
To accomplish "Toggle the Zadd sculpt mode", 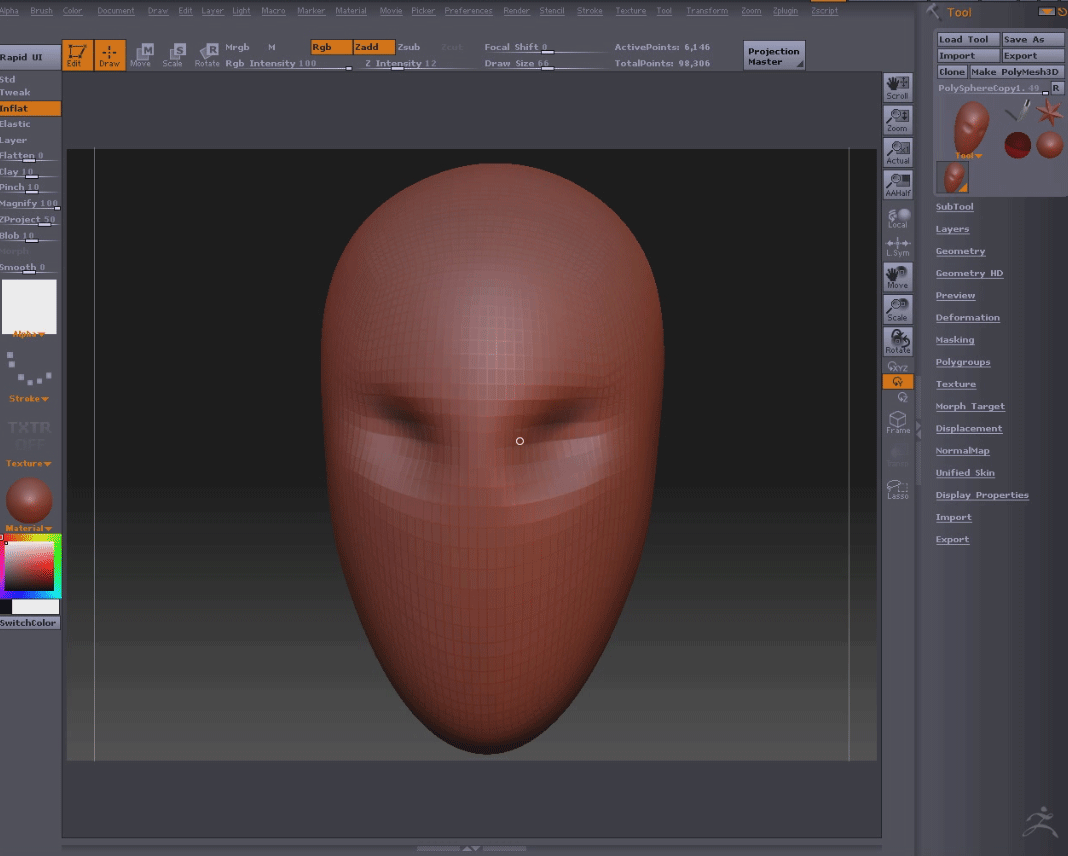I will tap(374, 47).
